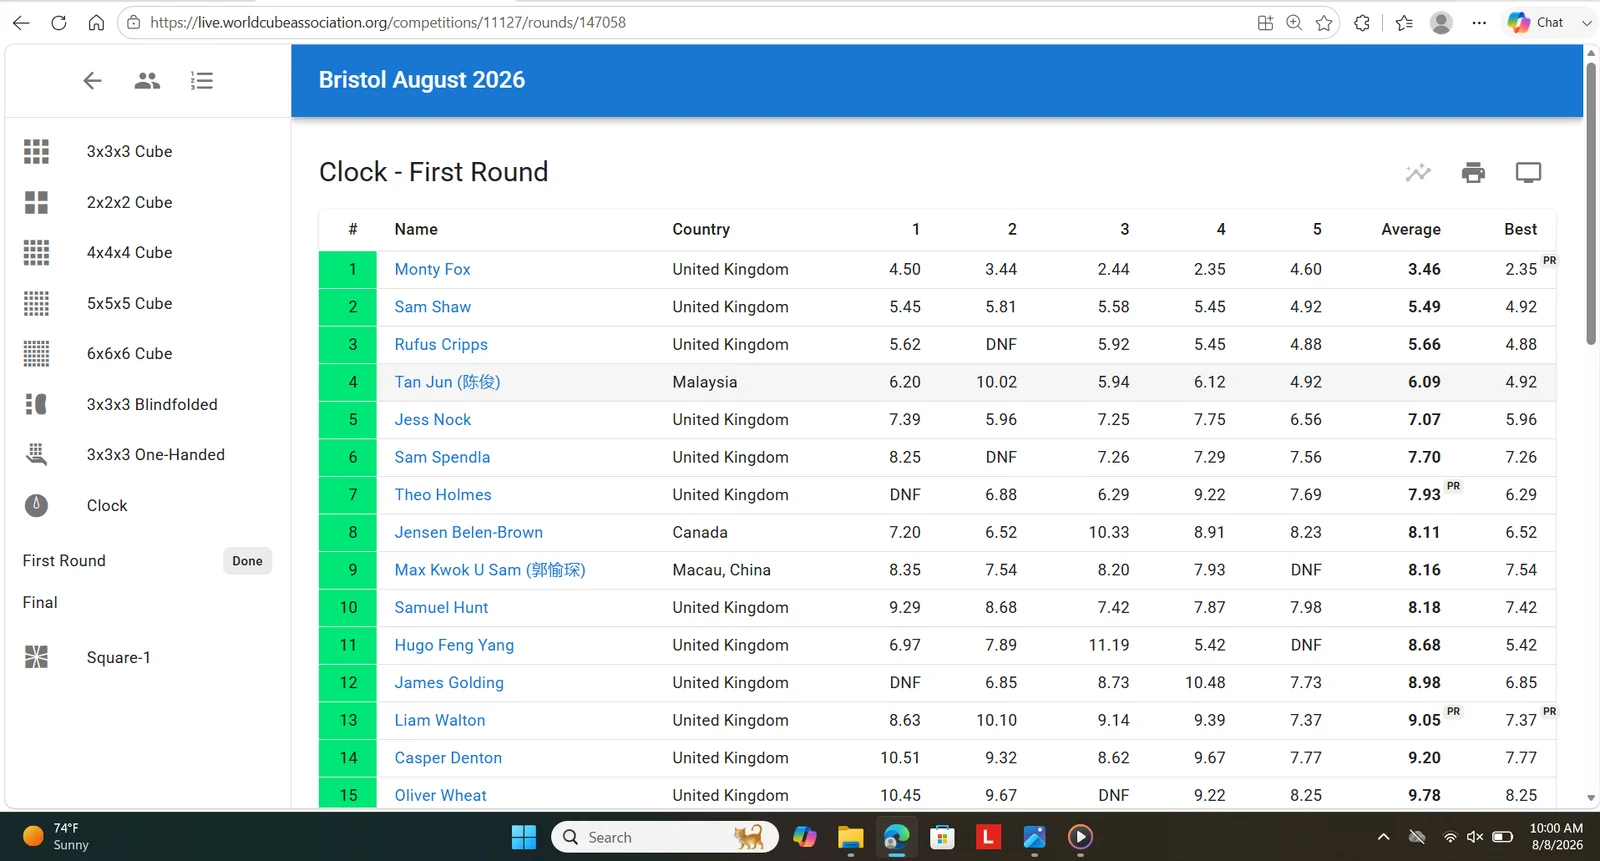Refresh the browser page
The height and width of the screenshot is (861, 1600).
tap(59, 22)
